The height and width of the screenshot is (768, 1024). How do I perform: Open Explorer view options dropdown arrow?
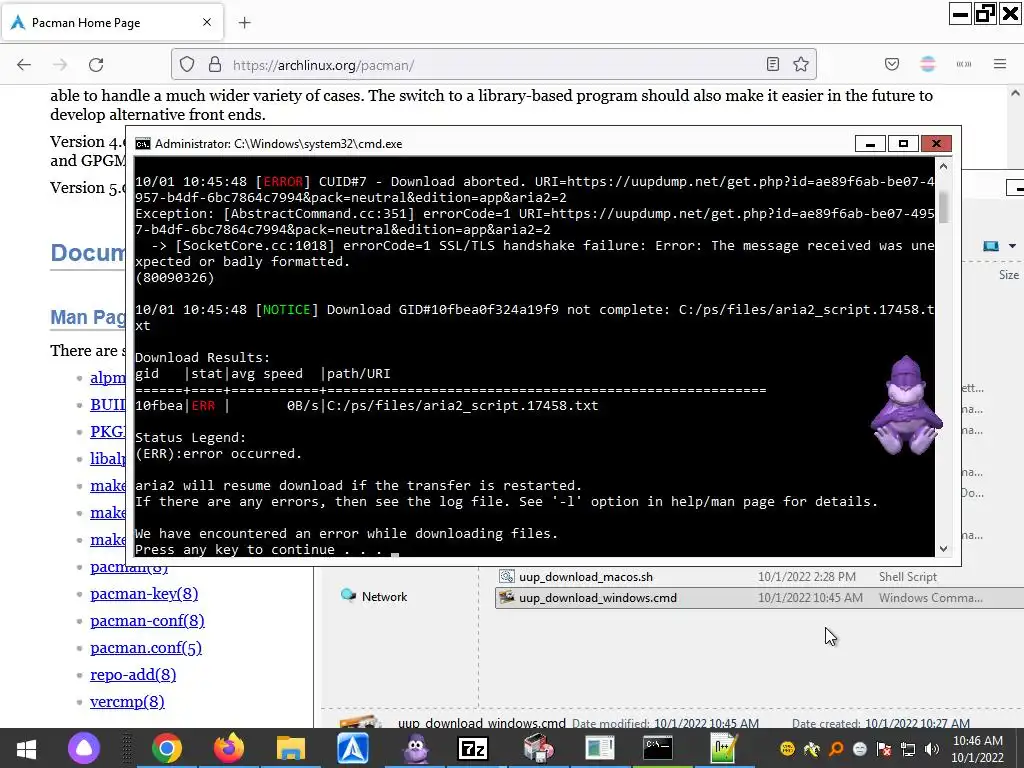(1012, 246)
